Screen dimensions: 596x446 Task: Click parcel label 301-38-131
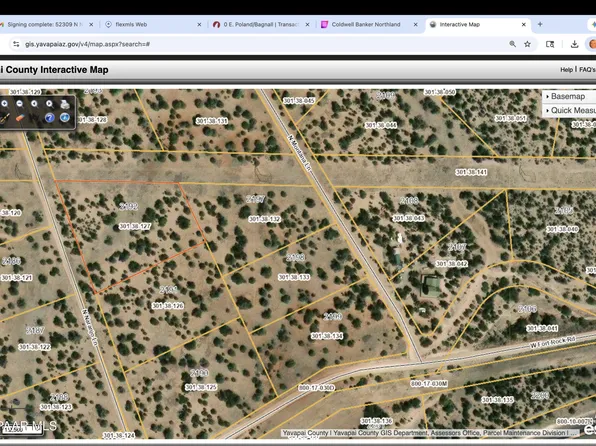pyautogui.click(x=212, y=121)
